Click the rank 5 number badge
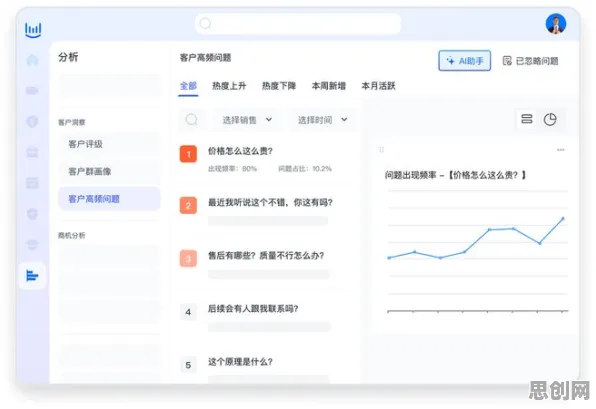This screenshot has height=409, width=596. click(x=188, y=365)
